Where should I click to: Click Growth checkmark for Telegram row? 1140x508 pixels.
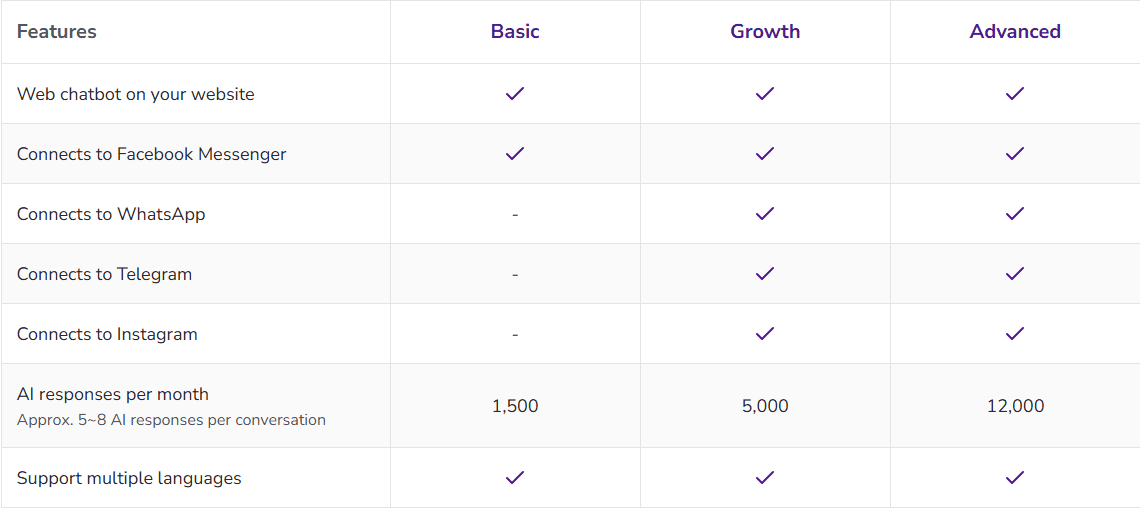click(x=765, y=274)
